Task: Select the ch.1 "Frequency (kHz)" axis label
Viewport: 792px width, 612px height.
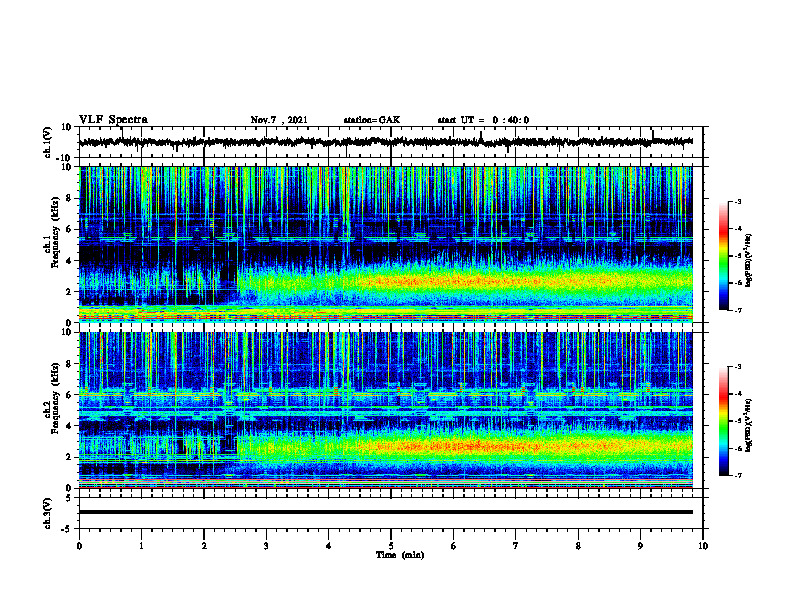Action: pos(55,232)
